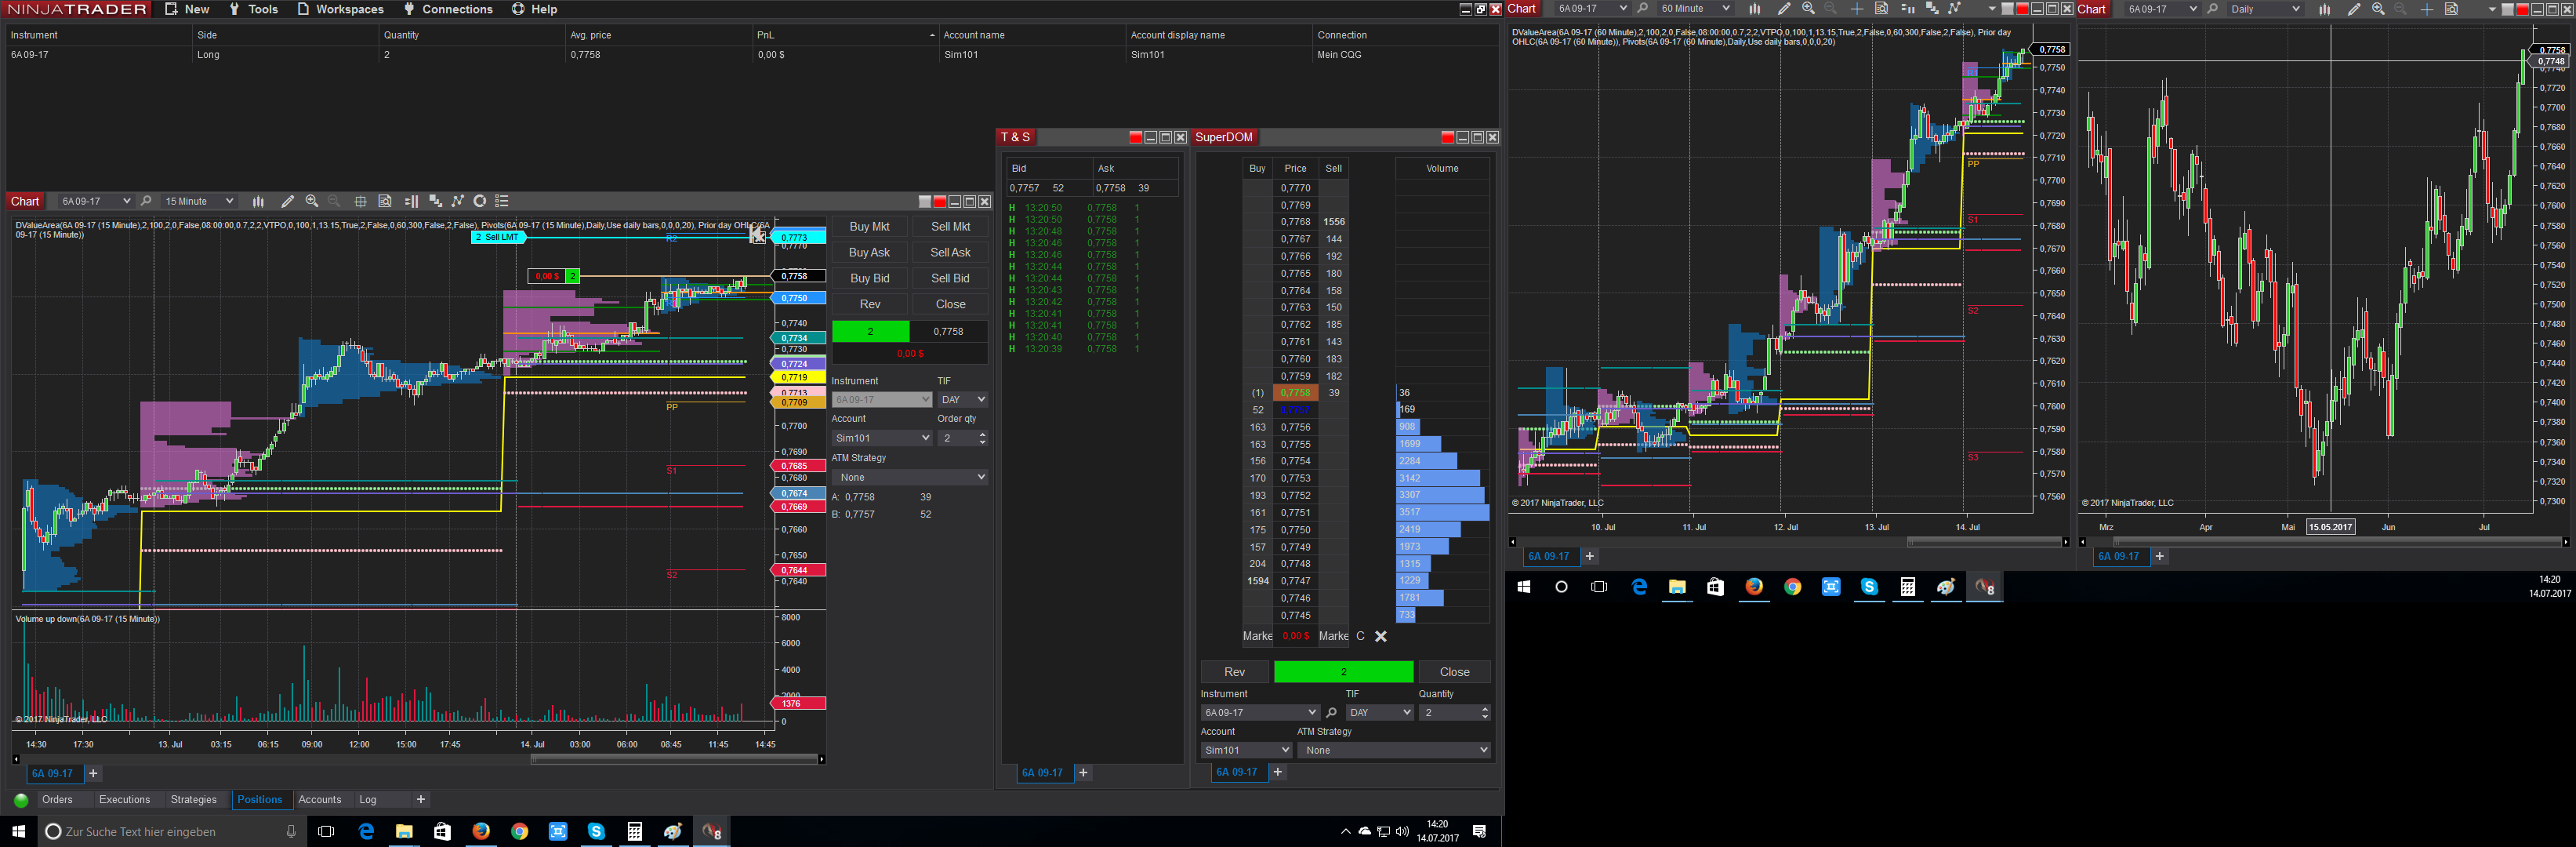Click Buy Mkt in Chart Trader

pos(869,227)
